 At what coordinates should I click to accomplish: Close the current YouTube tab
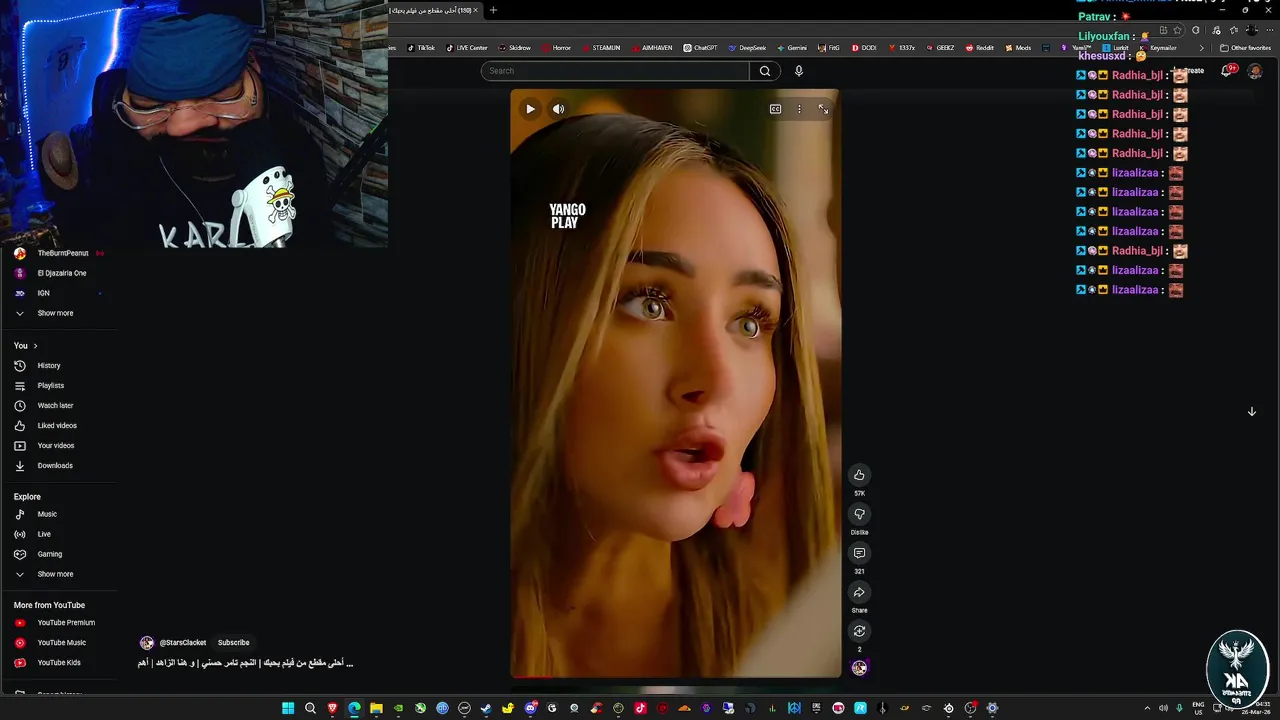click(476, 10)
